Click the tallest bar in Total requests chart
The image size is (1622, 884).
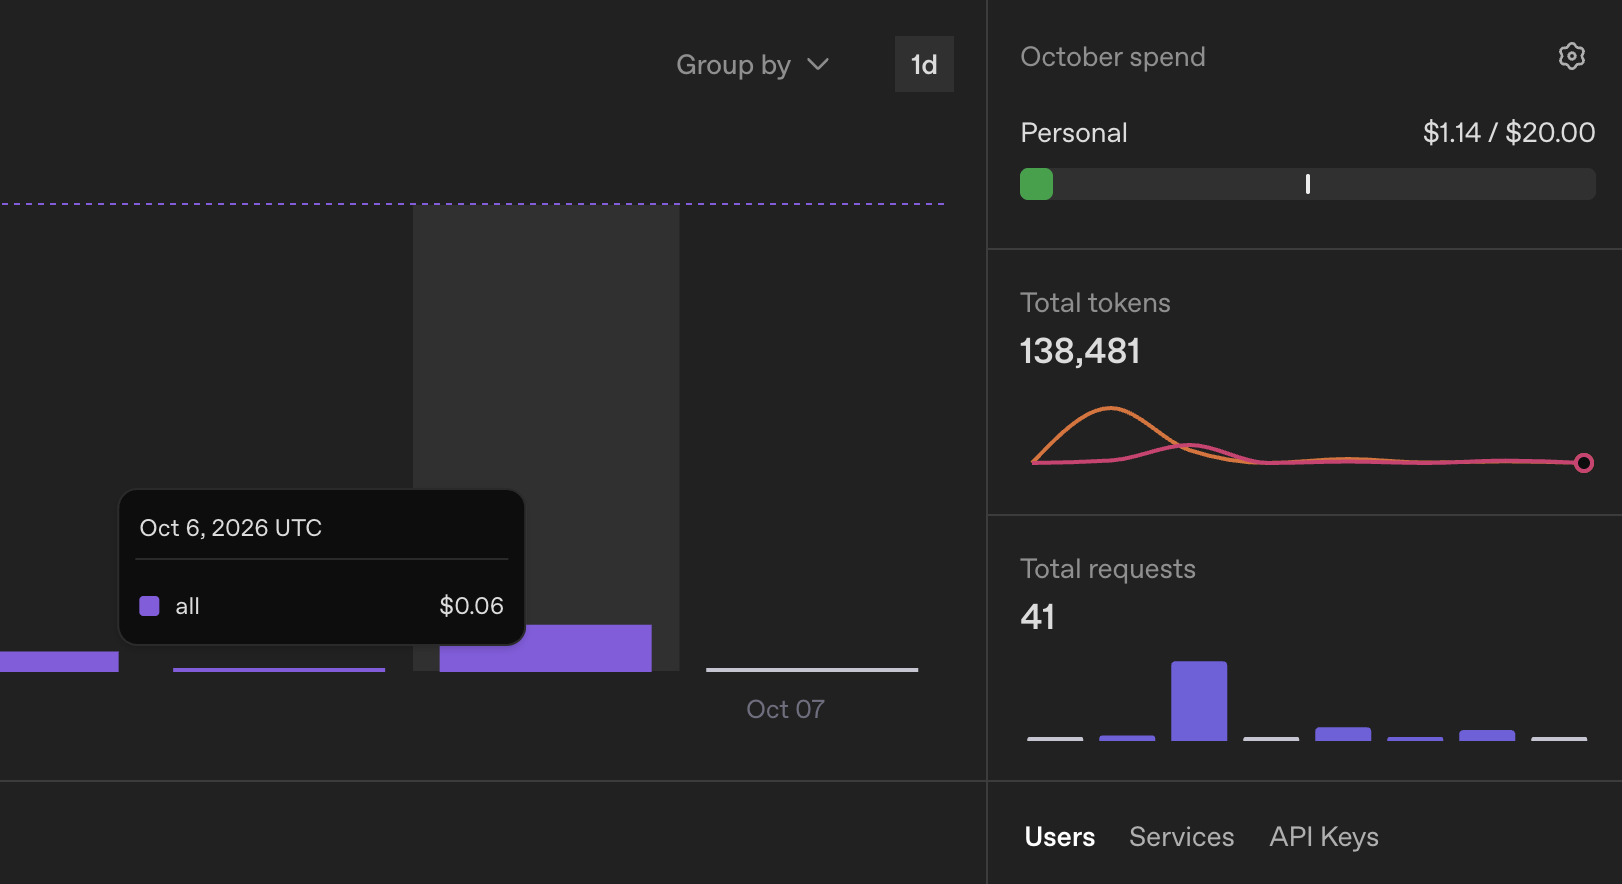[1199, 701]
